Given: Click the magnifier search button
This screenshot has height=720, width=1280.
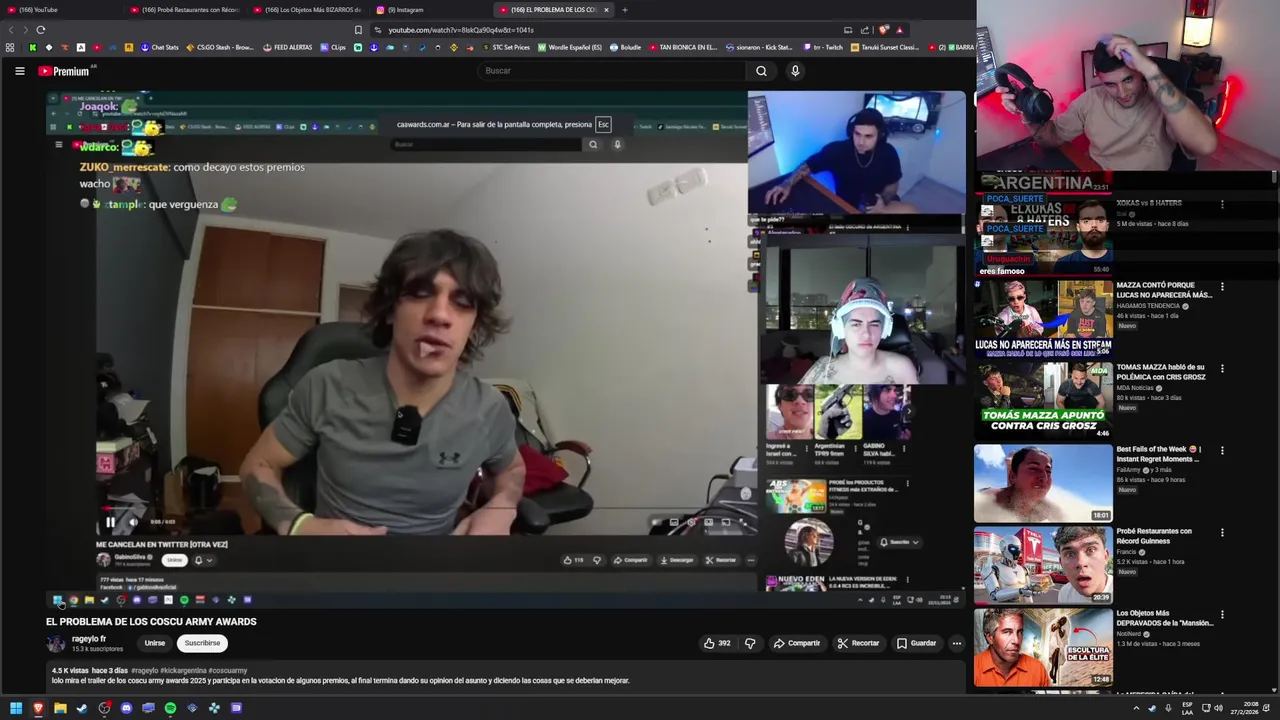Looking at the screenshot, I should point(761,71).
